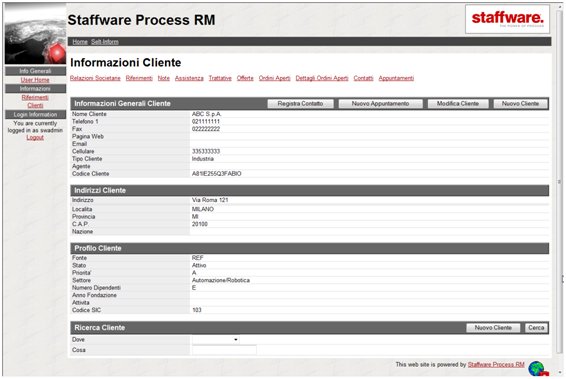Click the Cerca button

pyautogui.click(x=536, y=328)
